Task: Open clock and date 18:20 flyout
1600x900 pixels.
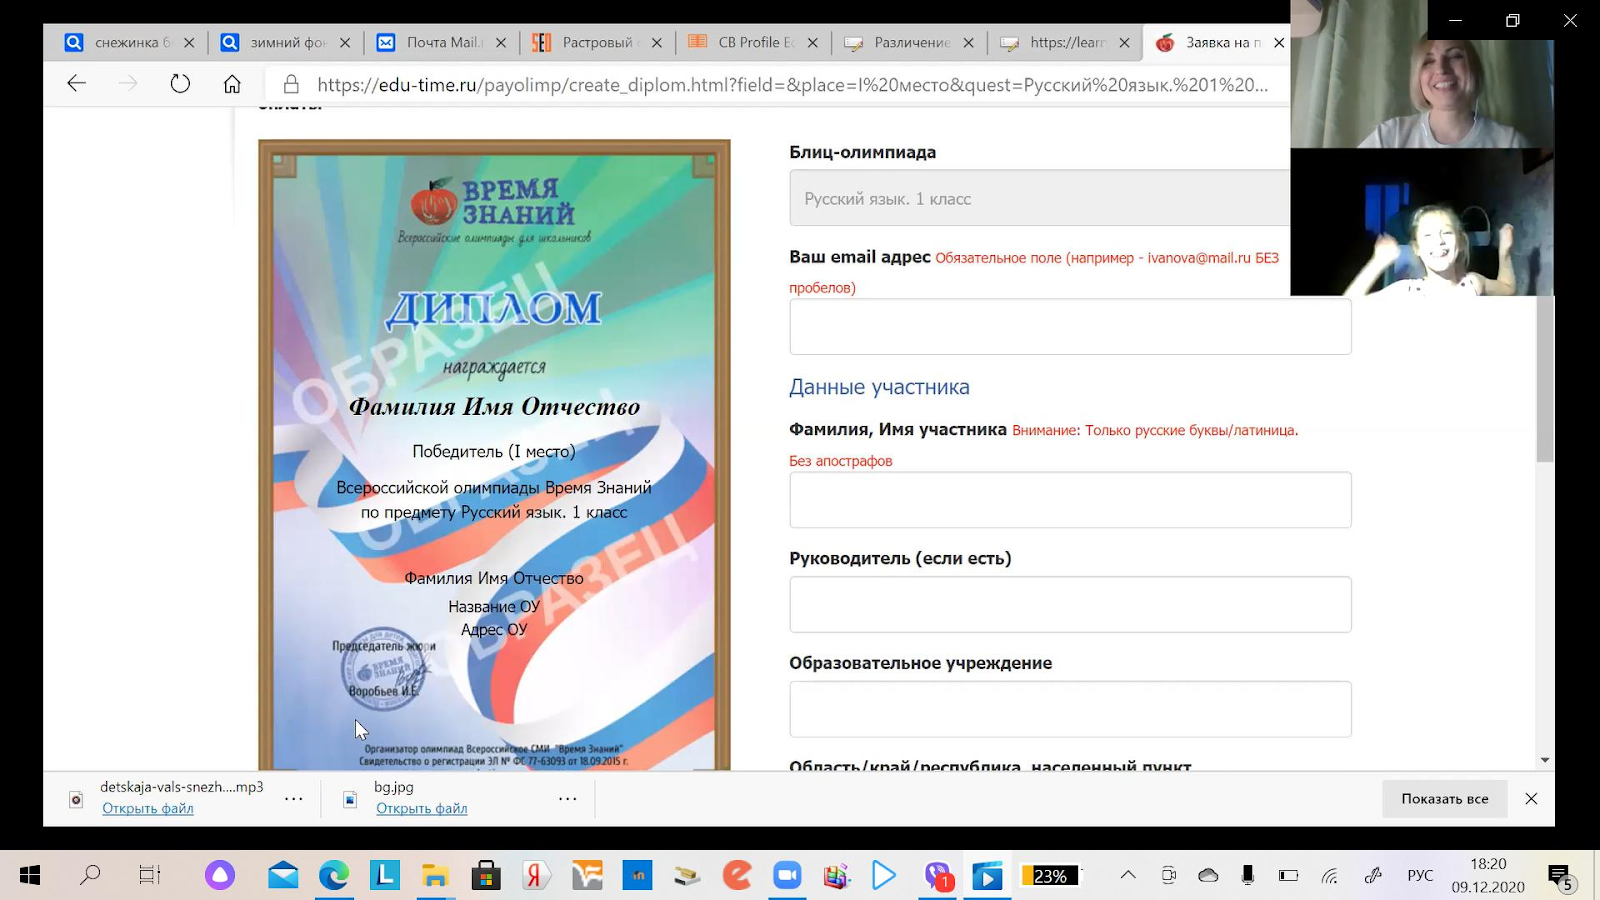Action: tap(1488, 875)
